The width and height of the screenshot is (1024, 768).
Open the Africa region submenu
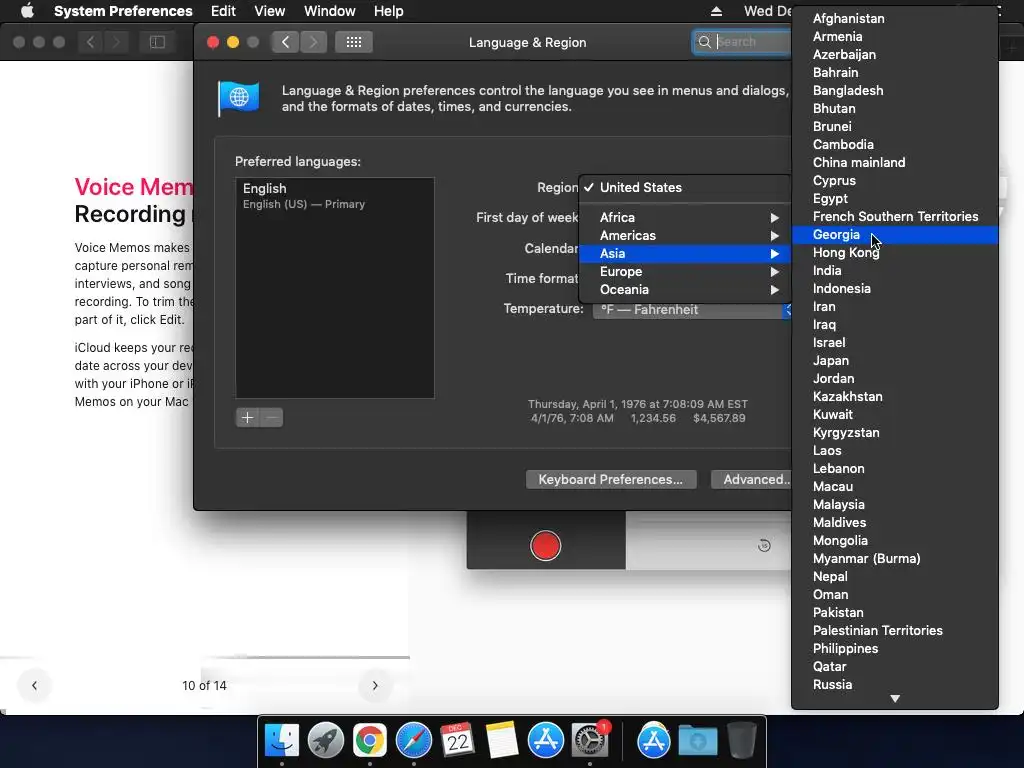coord(684,217)
